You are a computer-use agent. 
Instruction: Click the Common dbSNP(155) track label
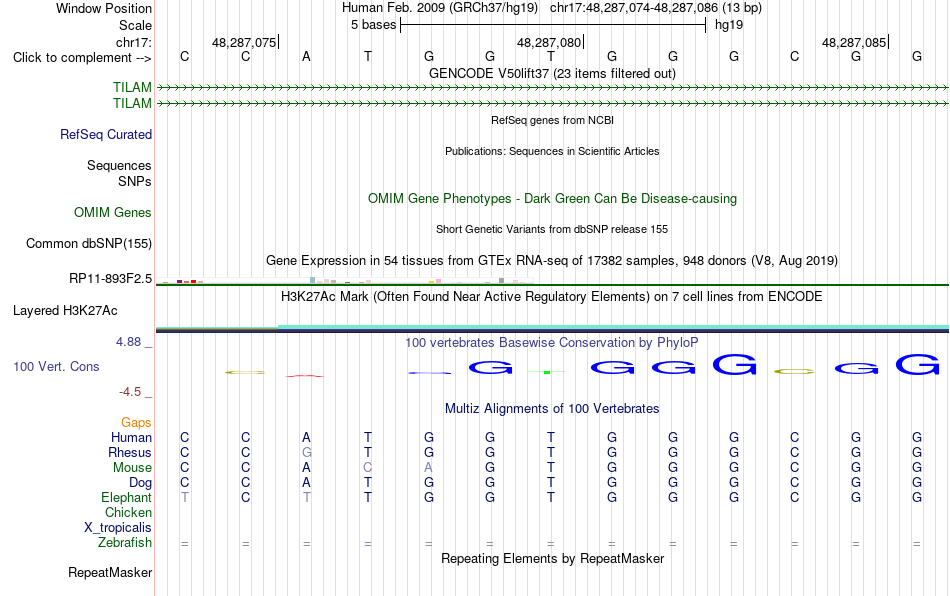(89, 243)
